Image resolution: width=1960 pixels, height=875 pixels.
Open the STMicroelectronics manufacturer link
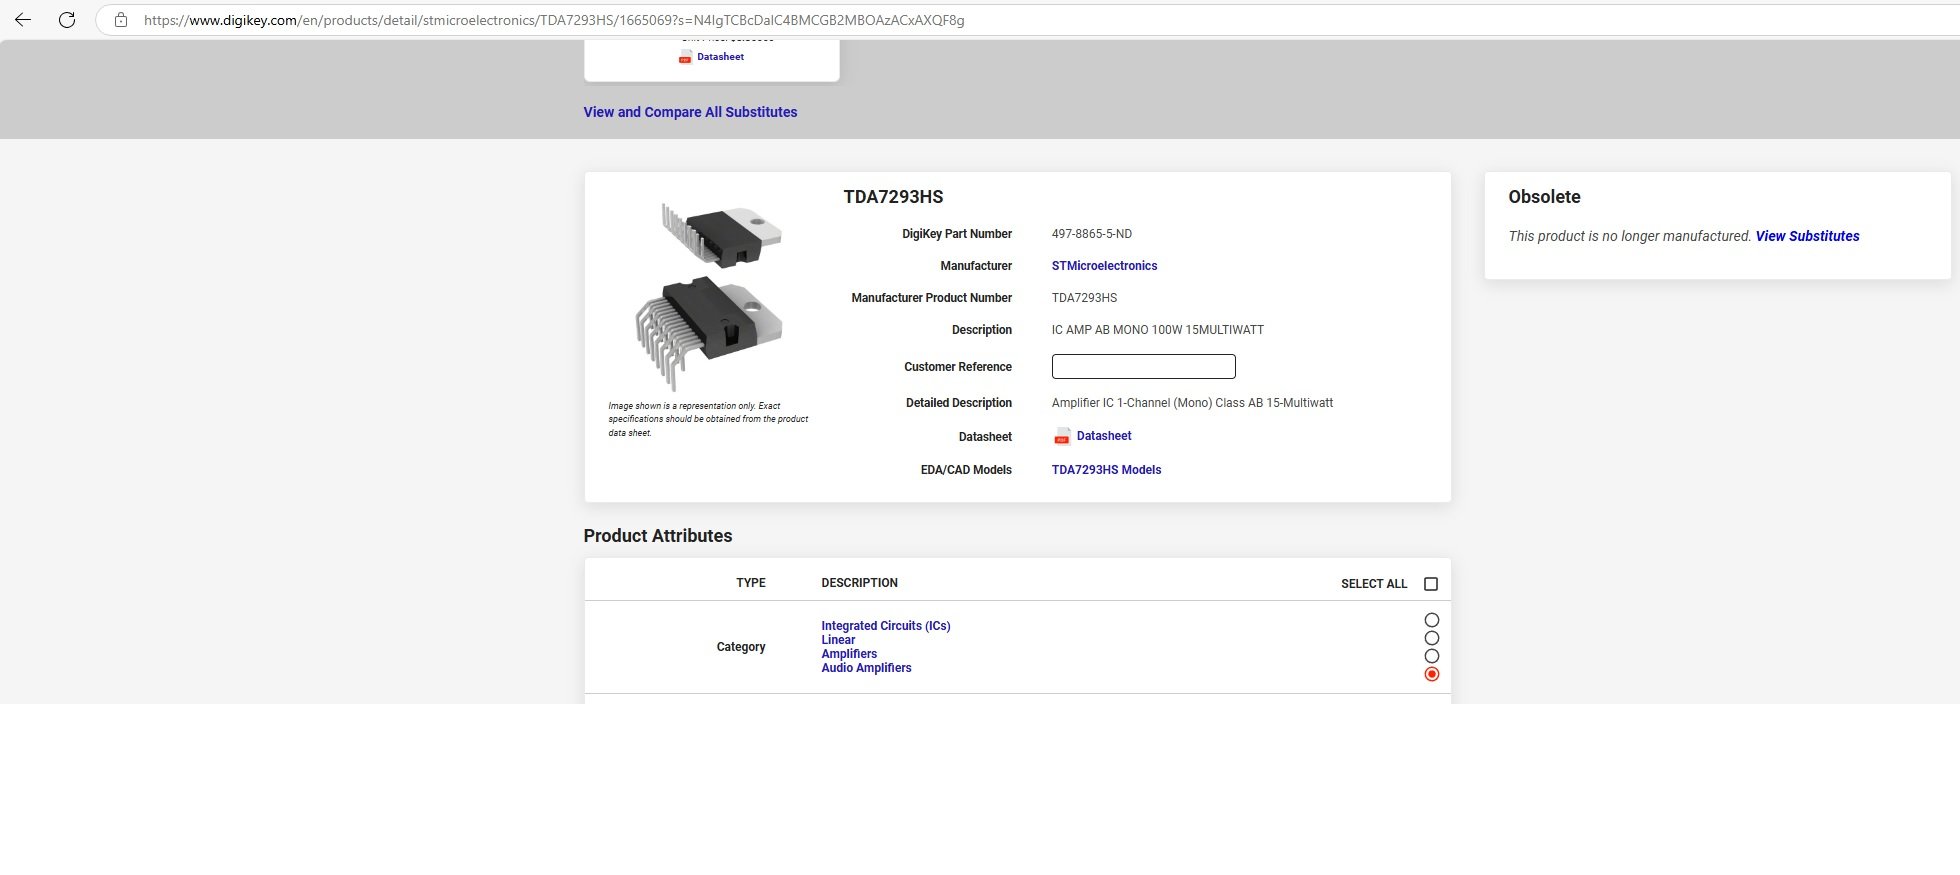click(1104, 266)
